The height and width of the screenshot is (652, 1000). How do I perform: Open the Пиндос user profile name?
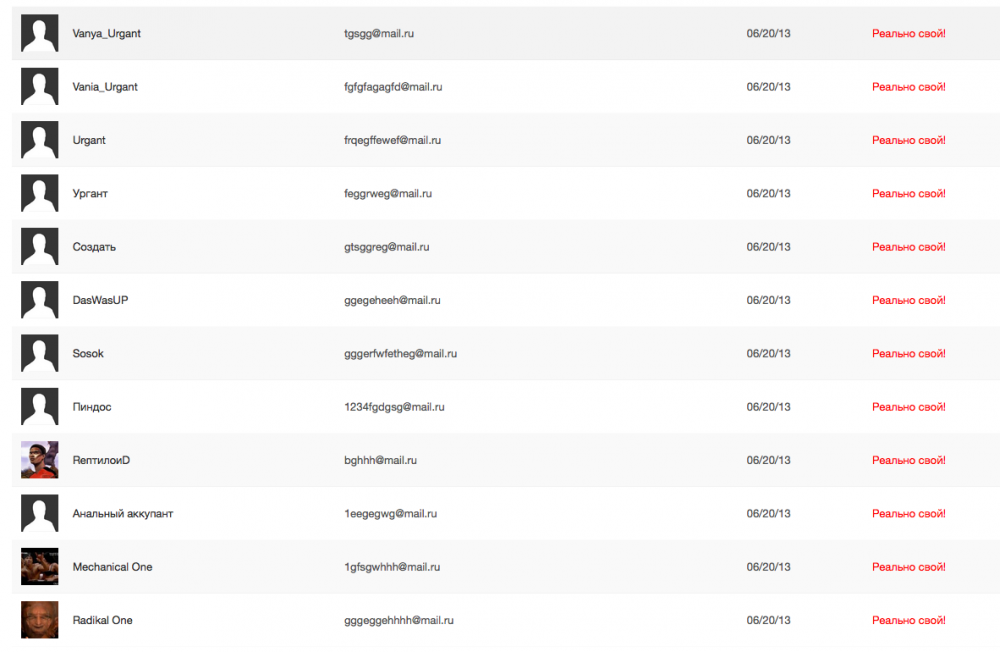92,407
